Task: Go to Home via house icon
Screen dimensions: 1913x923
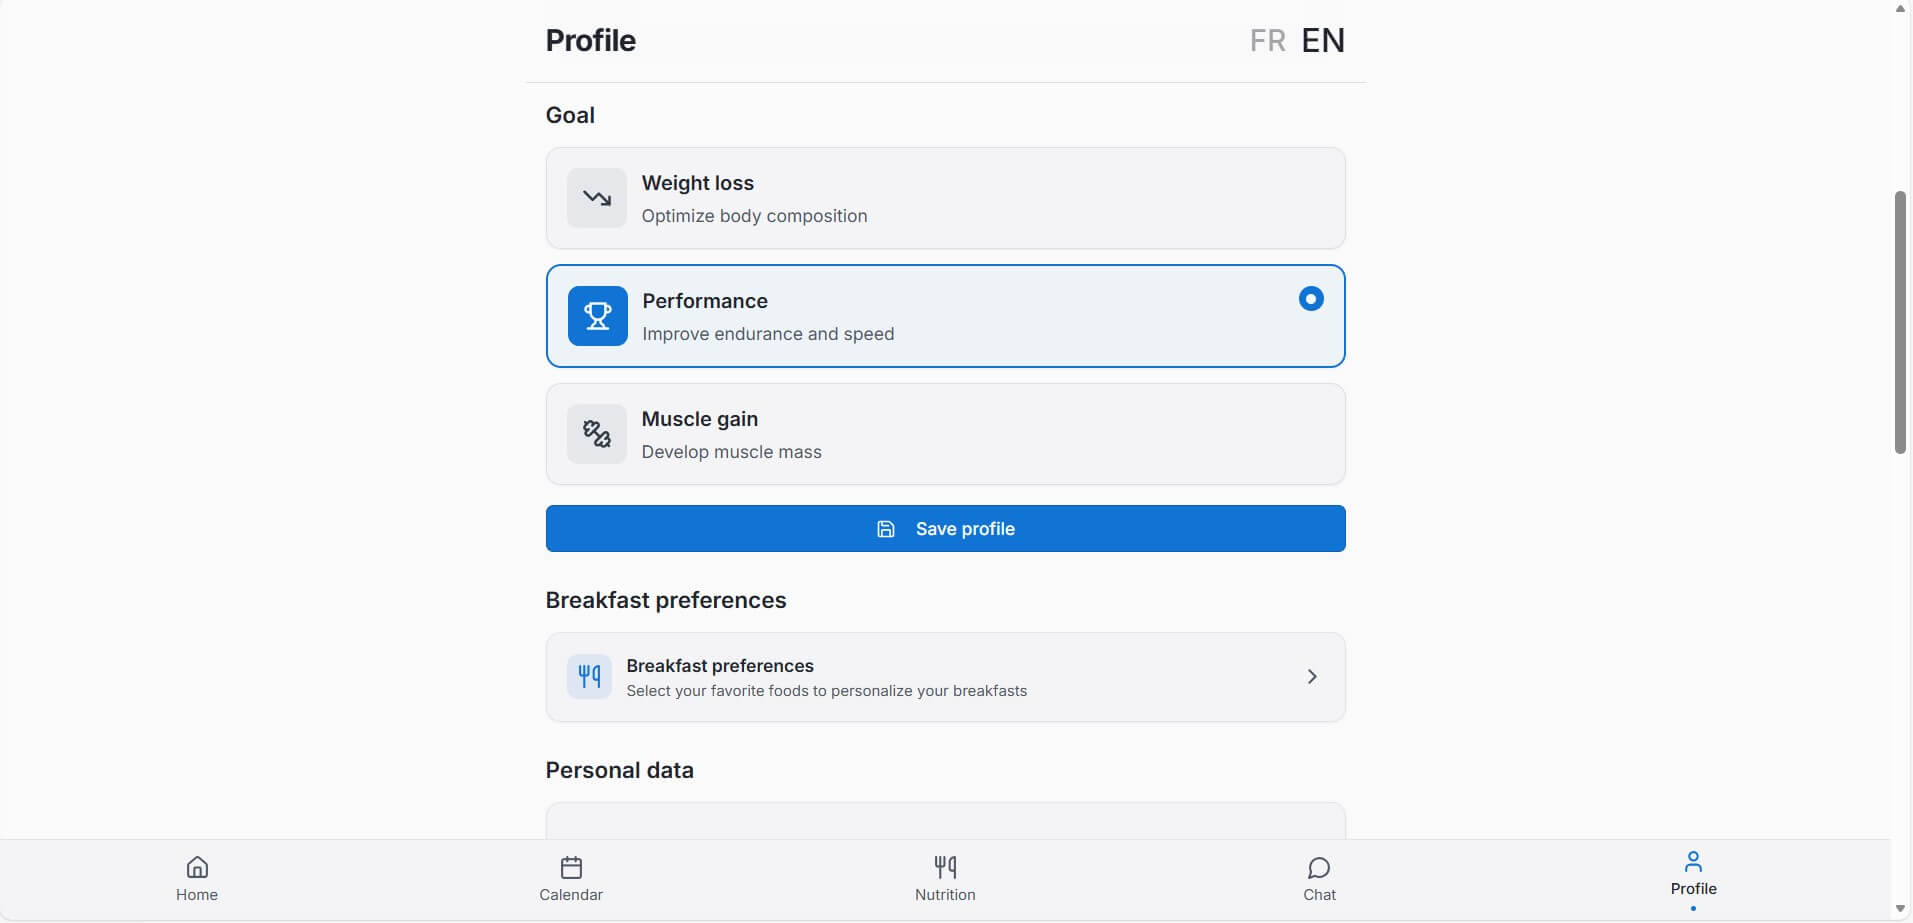Action: click(197, 867)
